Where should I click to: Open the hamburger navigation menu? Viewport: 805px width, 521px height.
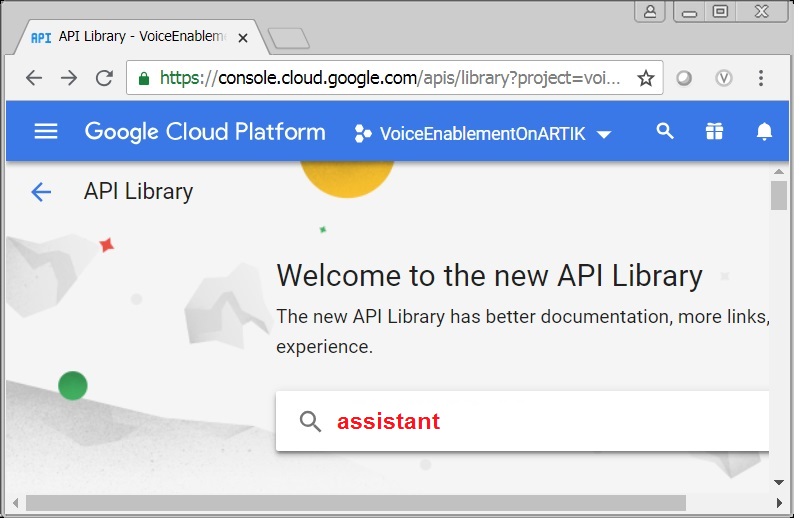[x=46, y=131]
